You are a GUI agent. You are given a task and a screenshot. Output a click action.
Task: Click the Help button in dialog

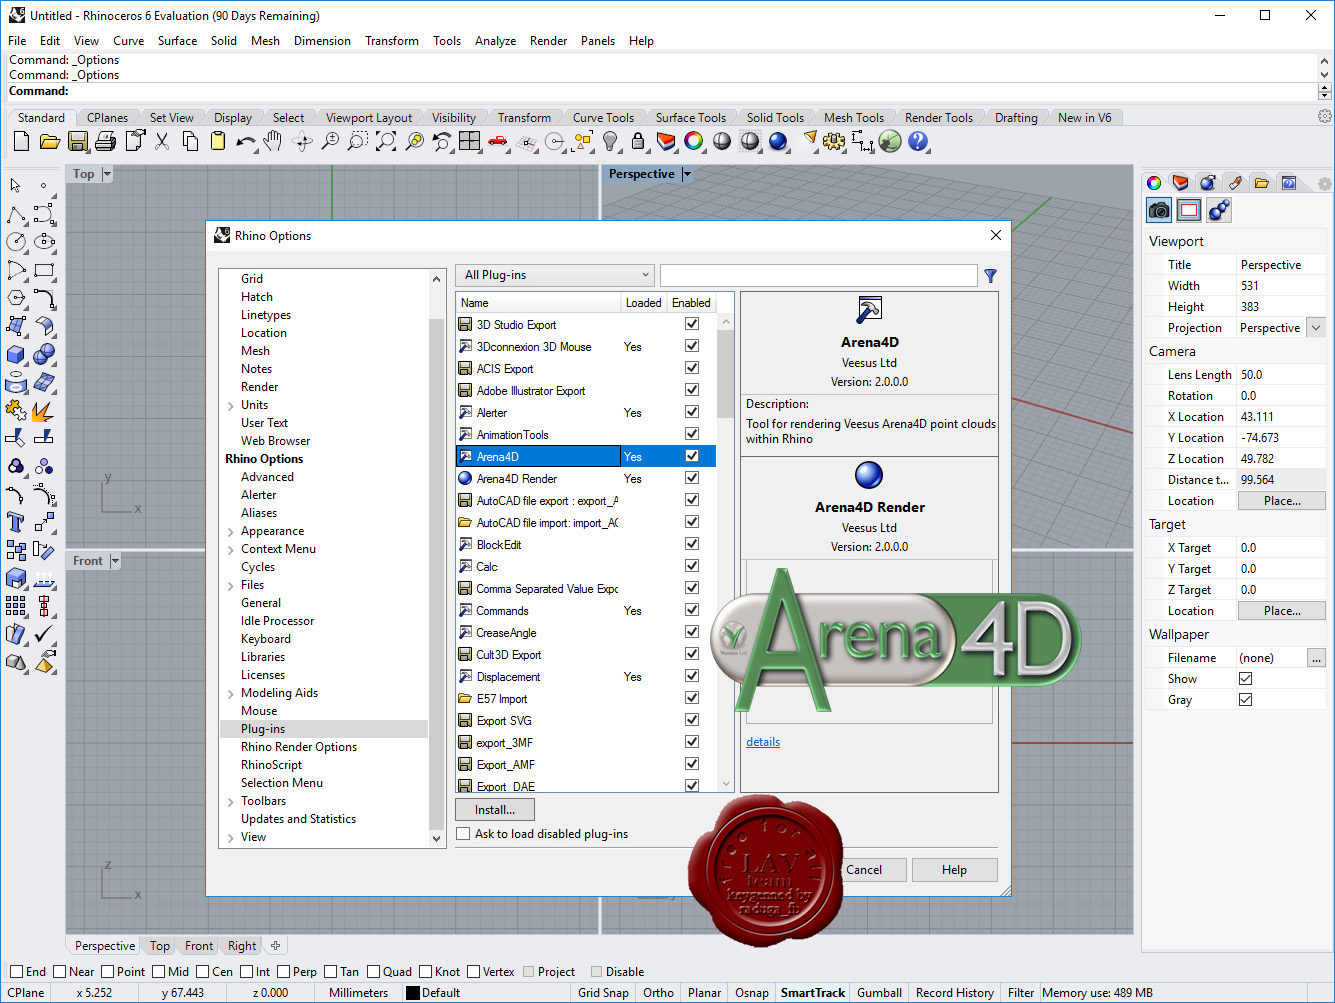(x=954, y=870)
